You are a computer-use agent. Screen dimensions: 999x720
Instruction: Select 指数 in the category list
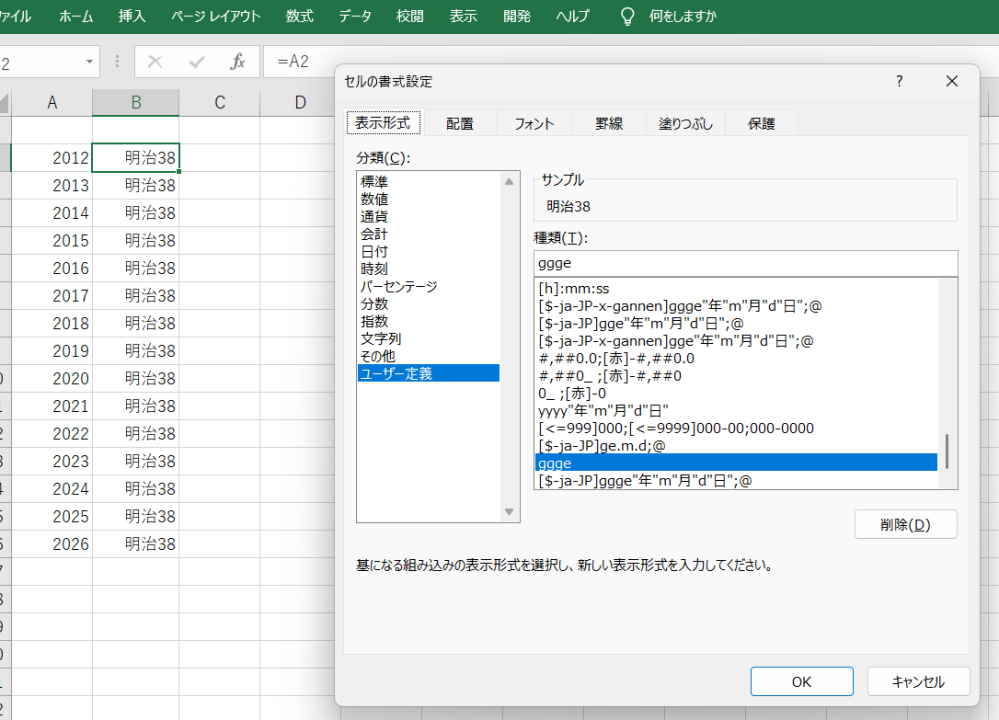tap(428, 321)
